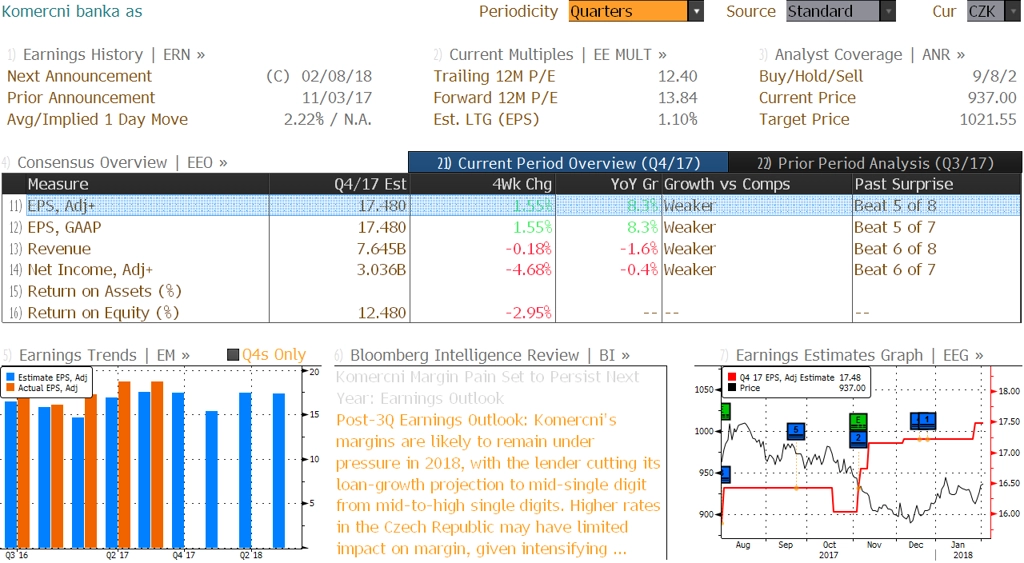The height and width of the screenshot is (563, 1024).
Task: Click the green E earnings marker near November
Action: point(858,421)
